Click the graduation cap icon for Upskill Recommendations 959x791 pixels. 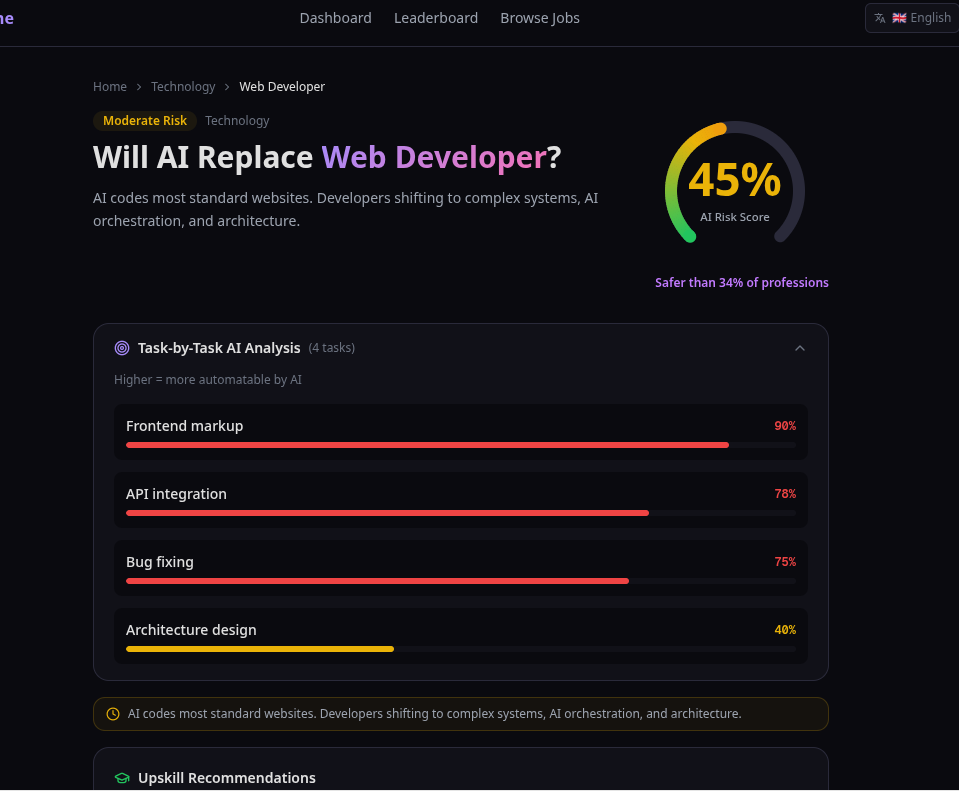tap(122, 777)
